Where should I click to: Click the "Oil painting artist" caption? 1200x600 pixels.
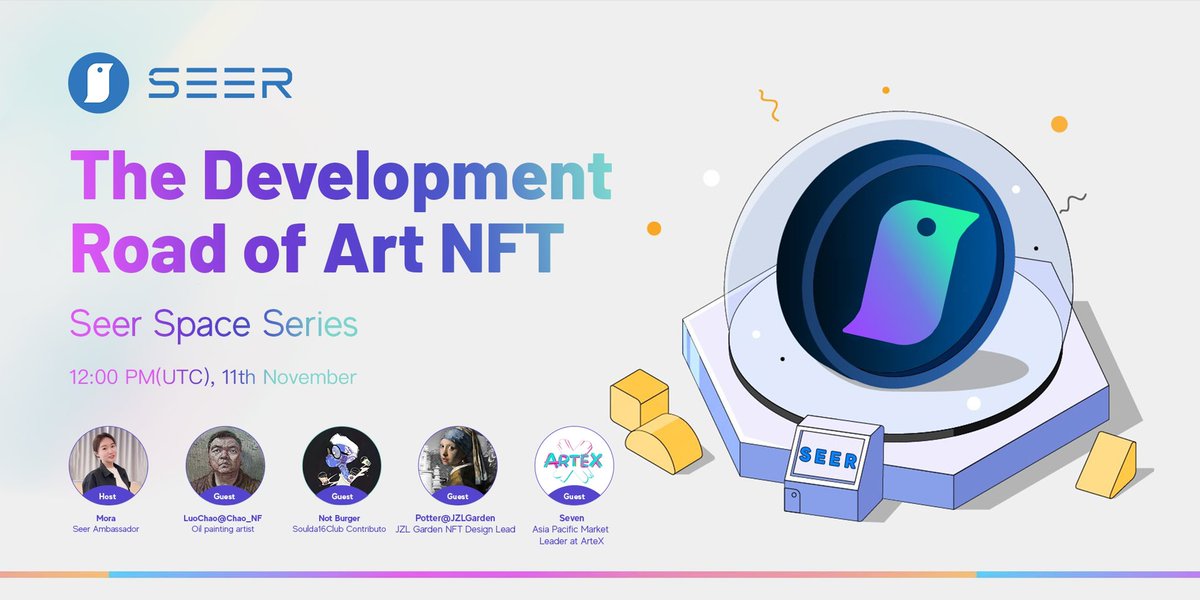point(225,529)
